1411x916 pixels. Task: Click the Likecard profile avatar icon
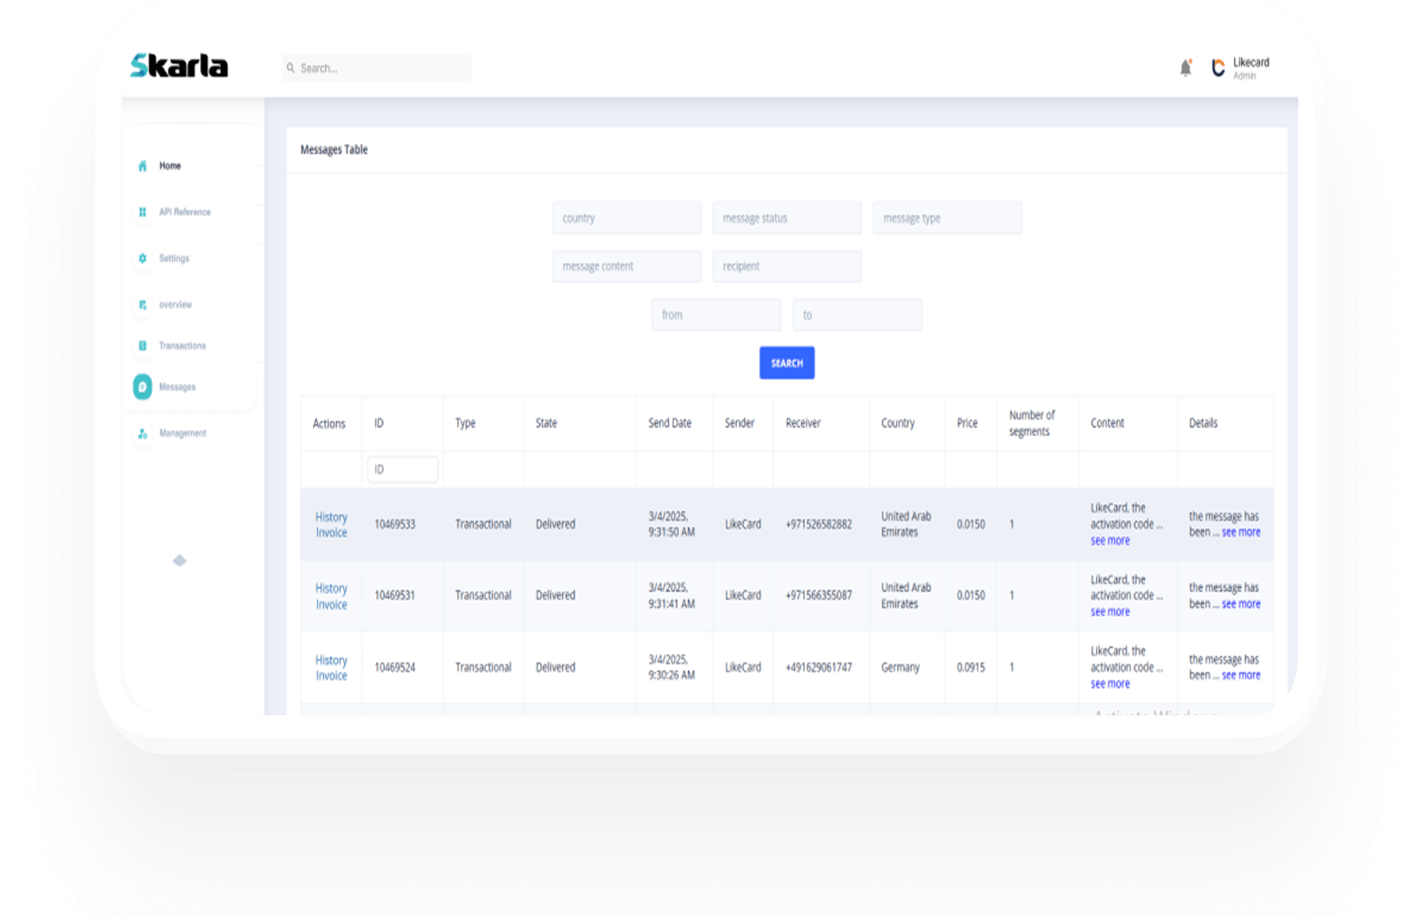pyautogui.click(x=1218, y=68)
